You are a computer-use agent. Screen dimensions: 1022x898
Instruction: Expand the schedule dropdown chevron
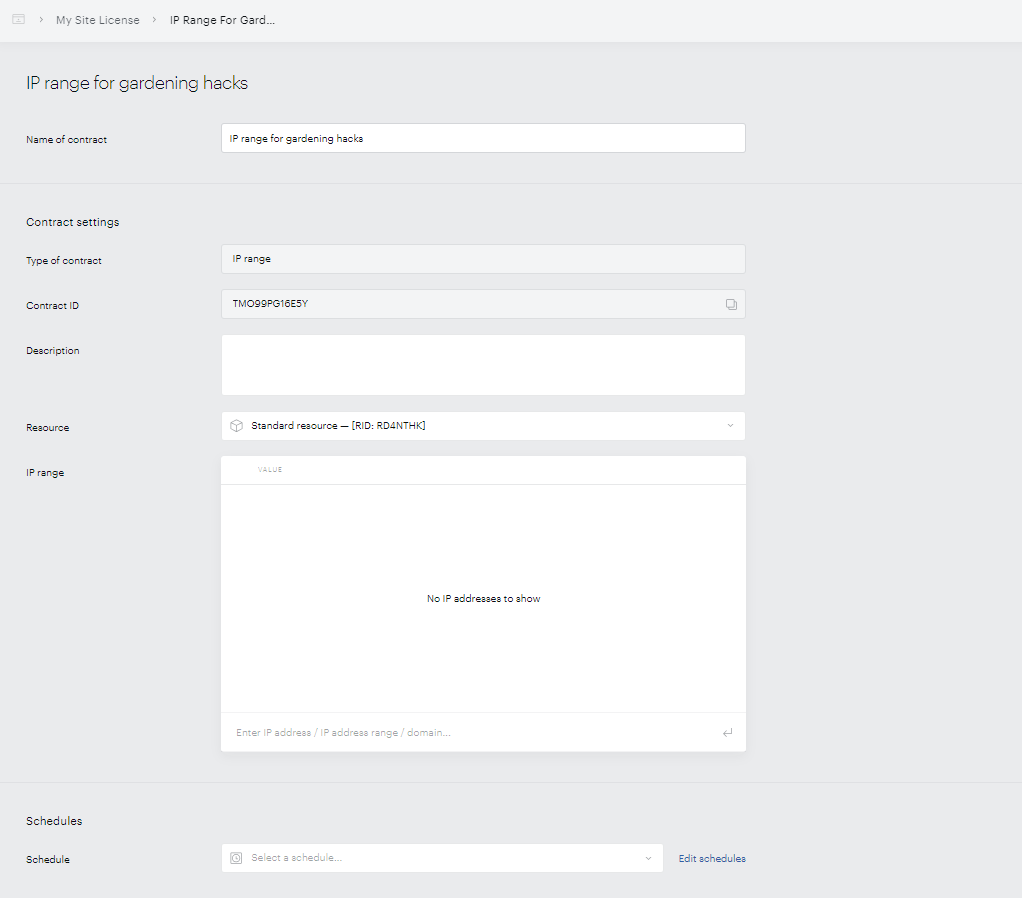(x=648, y=858)
